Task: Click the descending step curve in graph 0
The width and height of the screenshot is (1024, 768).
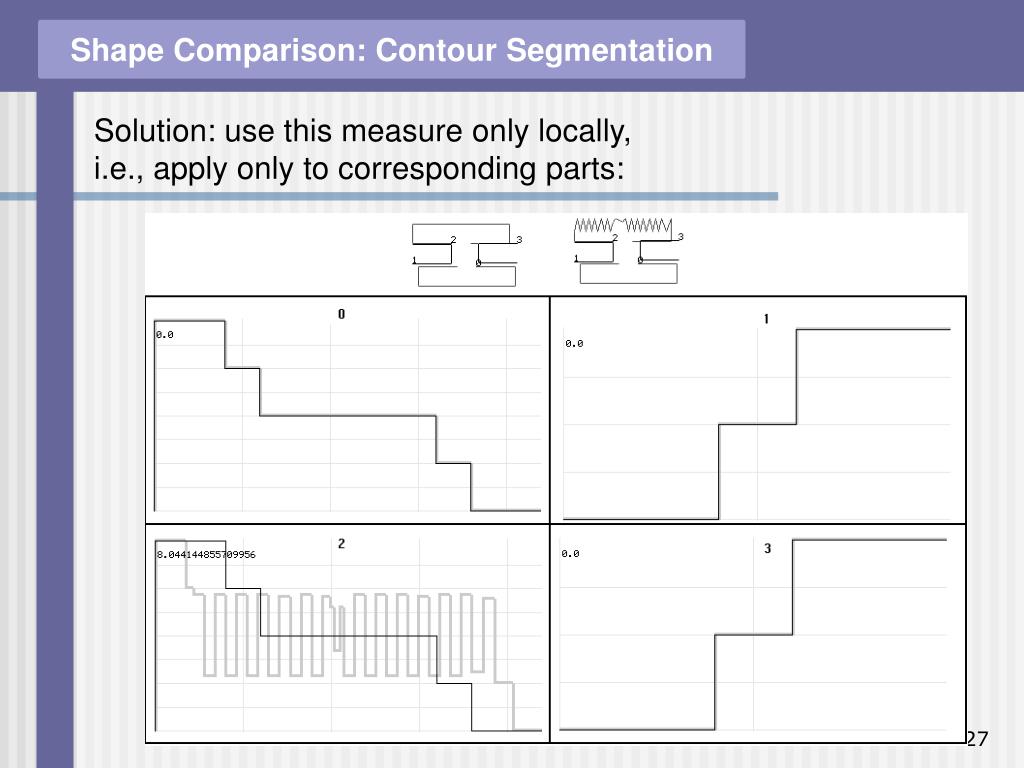Action: point(347,415)
